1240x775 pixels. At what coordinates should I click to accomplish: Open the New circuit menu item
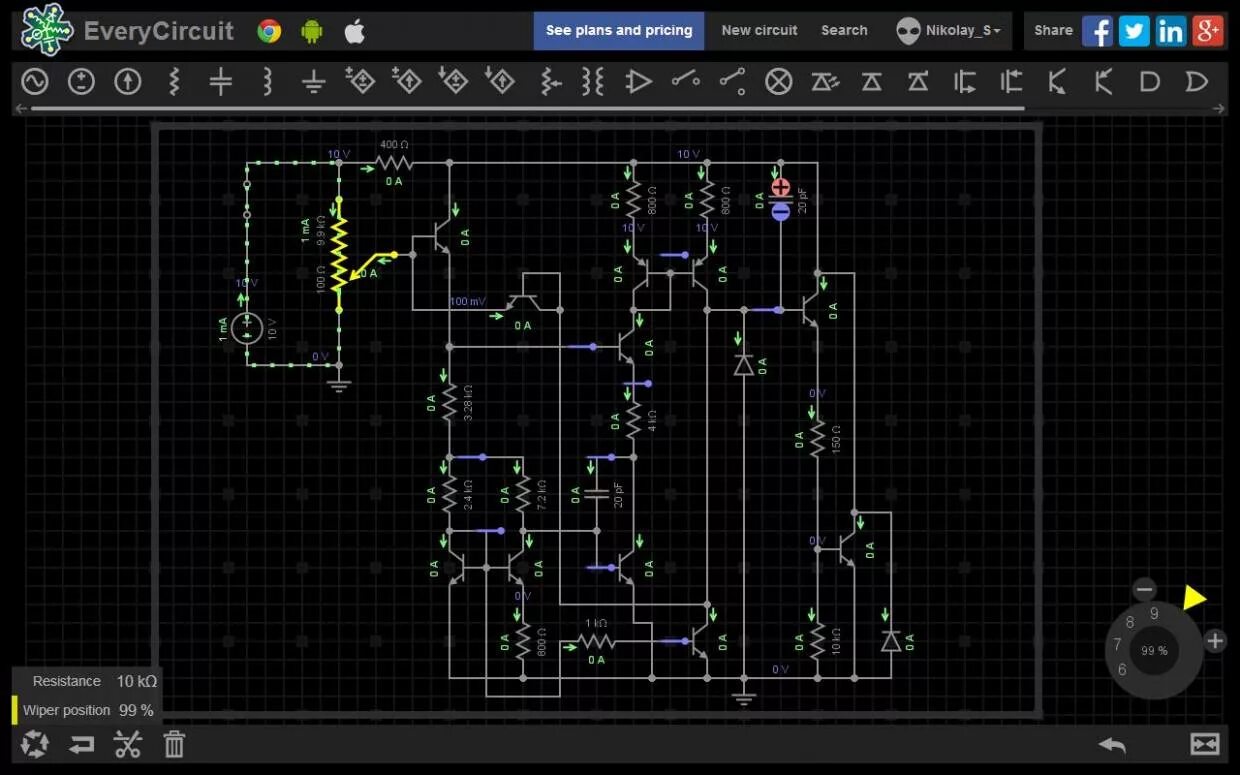759,30
